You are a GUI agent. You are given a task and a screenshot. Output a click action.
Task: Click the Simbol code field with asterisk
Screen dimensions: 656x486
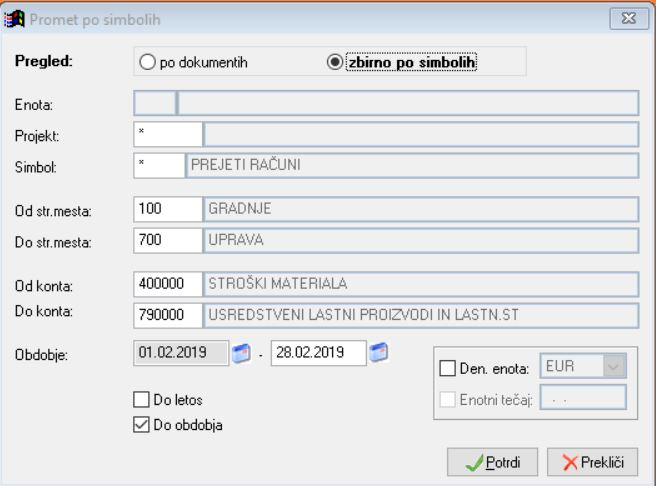pyautogui.click(x=159, y=166)
